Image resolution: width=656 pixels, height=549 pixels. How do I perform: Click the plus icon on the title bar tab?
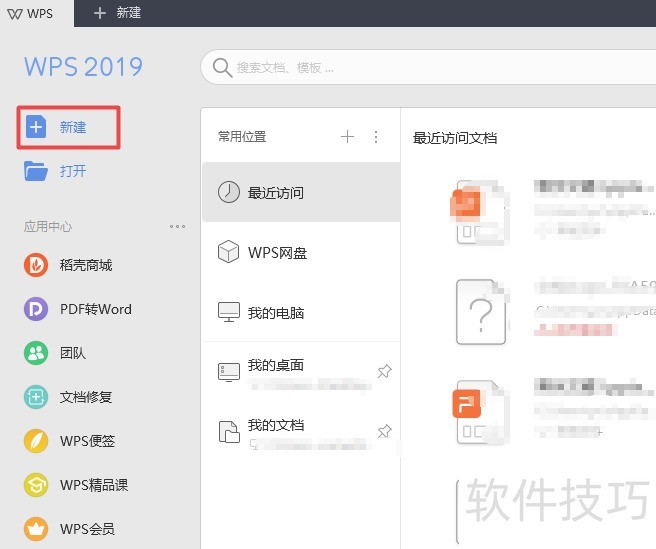pos(100,13)
